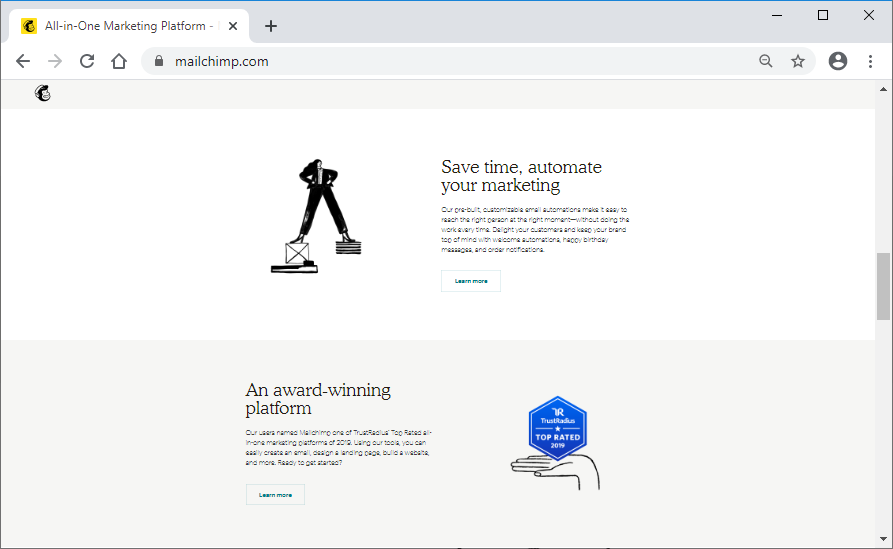Click the Save time, automate your marketing heading
Screen dimensions: 893x549
(x=521, y=176)
